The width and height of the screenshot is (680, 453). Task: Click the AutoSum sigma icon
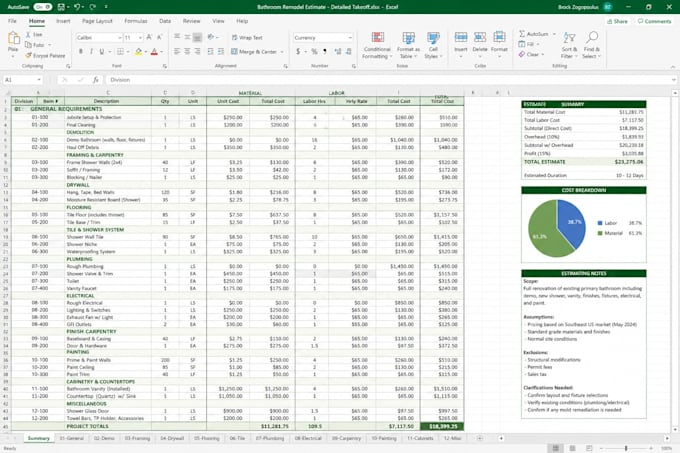pos(522,34)
